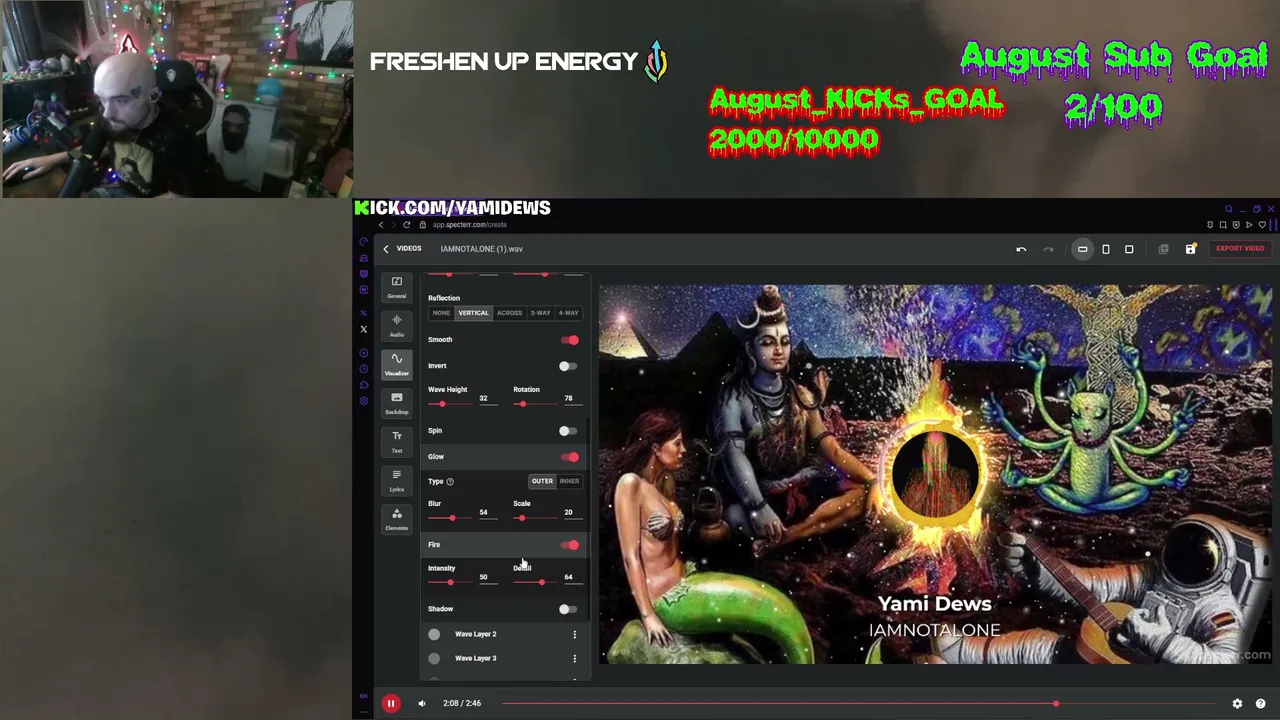Undo the last change
The height and width of the screenshot is (720, 1280).
tap(1021, 249)
